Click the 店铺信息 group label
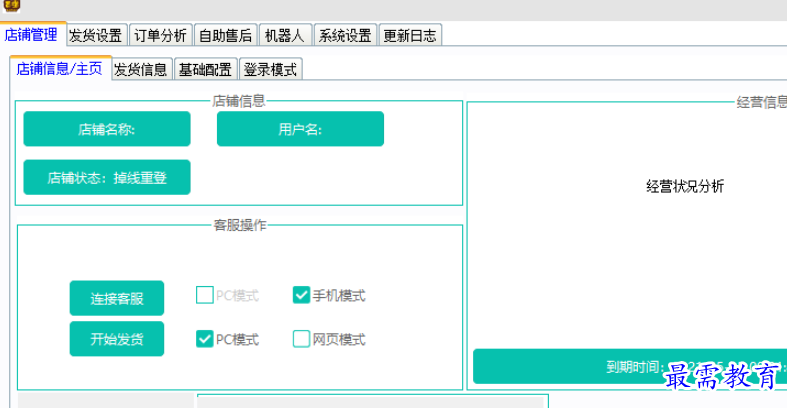This screenshot has height=408, width=787. tap(238, 101)
